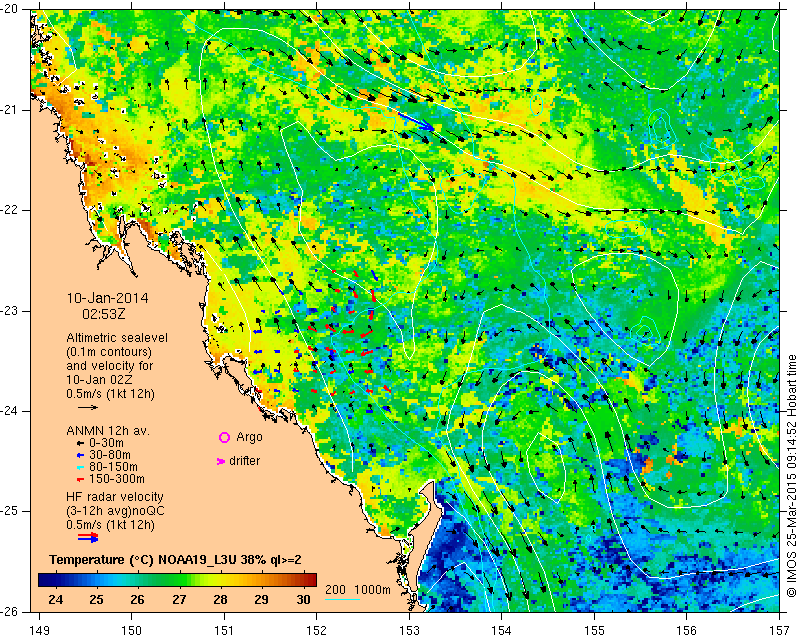Click '0.5m/s (1kt 12h)' below '10-Jan 02Z'

click(x=111, y=394)
